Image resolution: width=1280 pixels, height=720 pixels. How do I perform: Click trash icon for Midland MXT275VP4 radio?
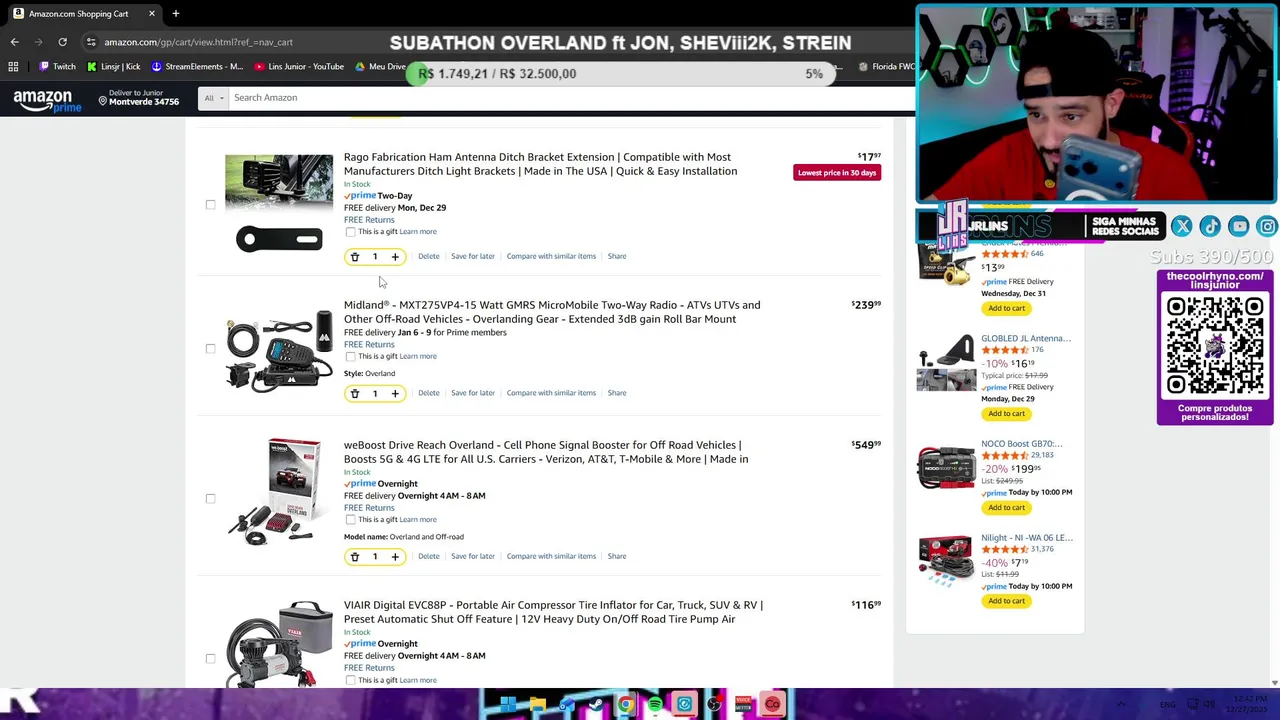(x=354, y=394)
